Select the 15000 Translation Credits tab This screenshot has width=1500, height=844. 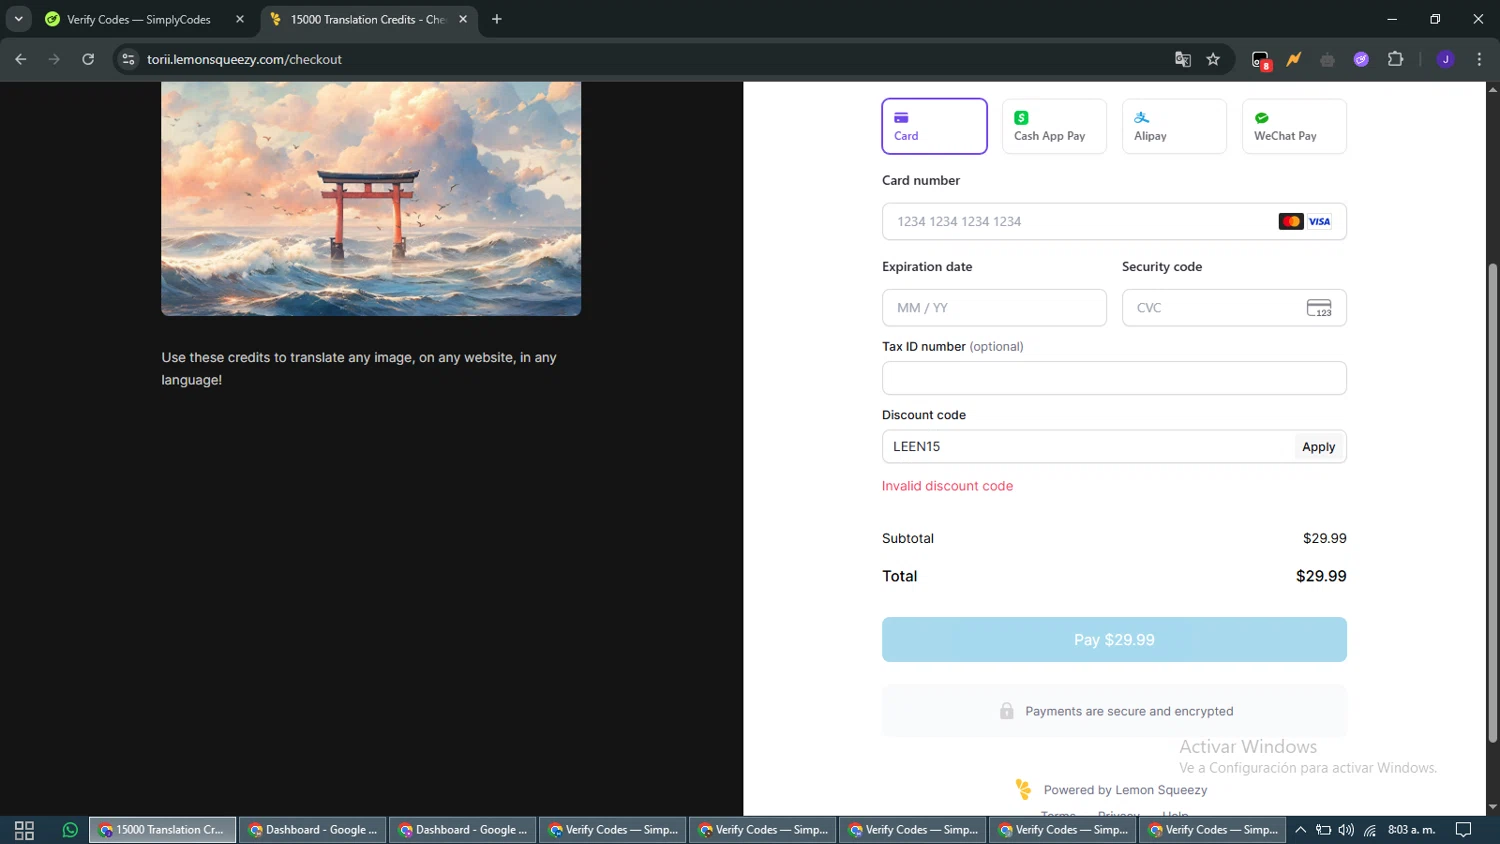point(367,19)
